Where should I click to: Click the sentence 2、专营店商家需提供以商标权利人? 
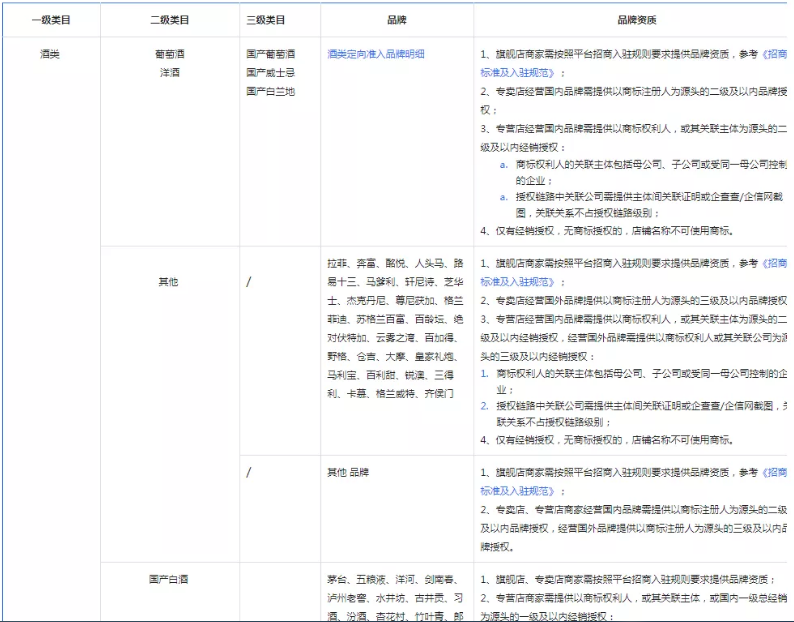coord(633,598)
